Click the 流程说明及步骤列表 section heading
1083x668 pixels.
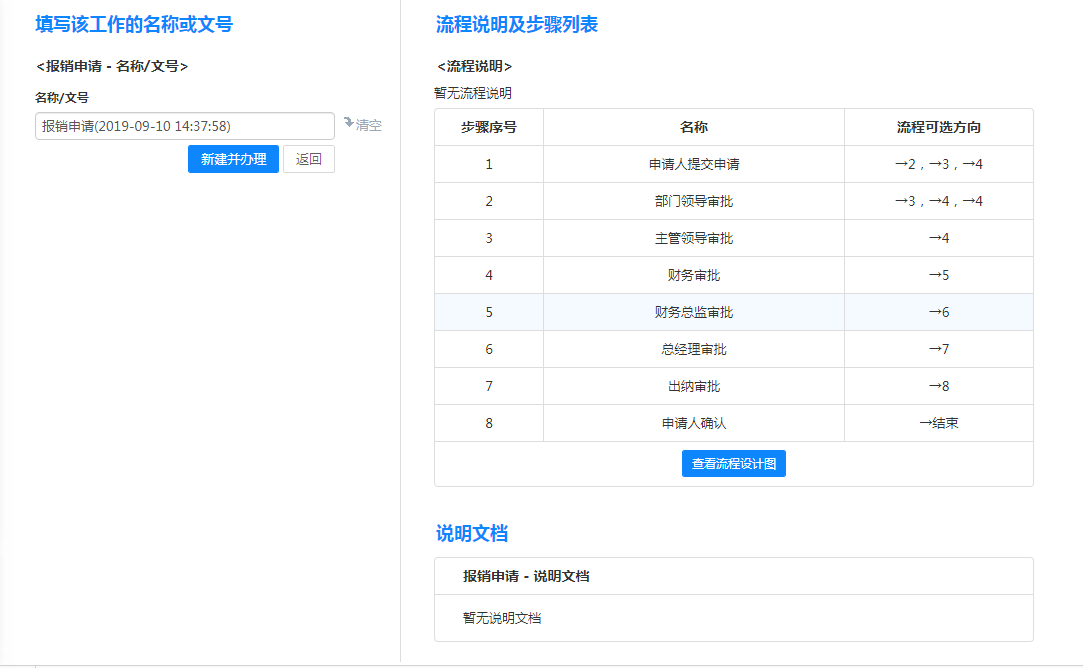(x=517, y=25)
